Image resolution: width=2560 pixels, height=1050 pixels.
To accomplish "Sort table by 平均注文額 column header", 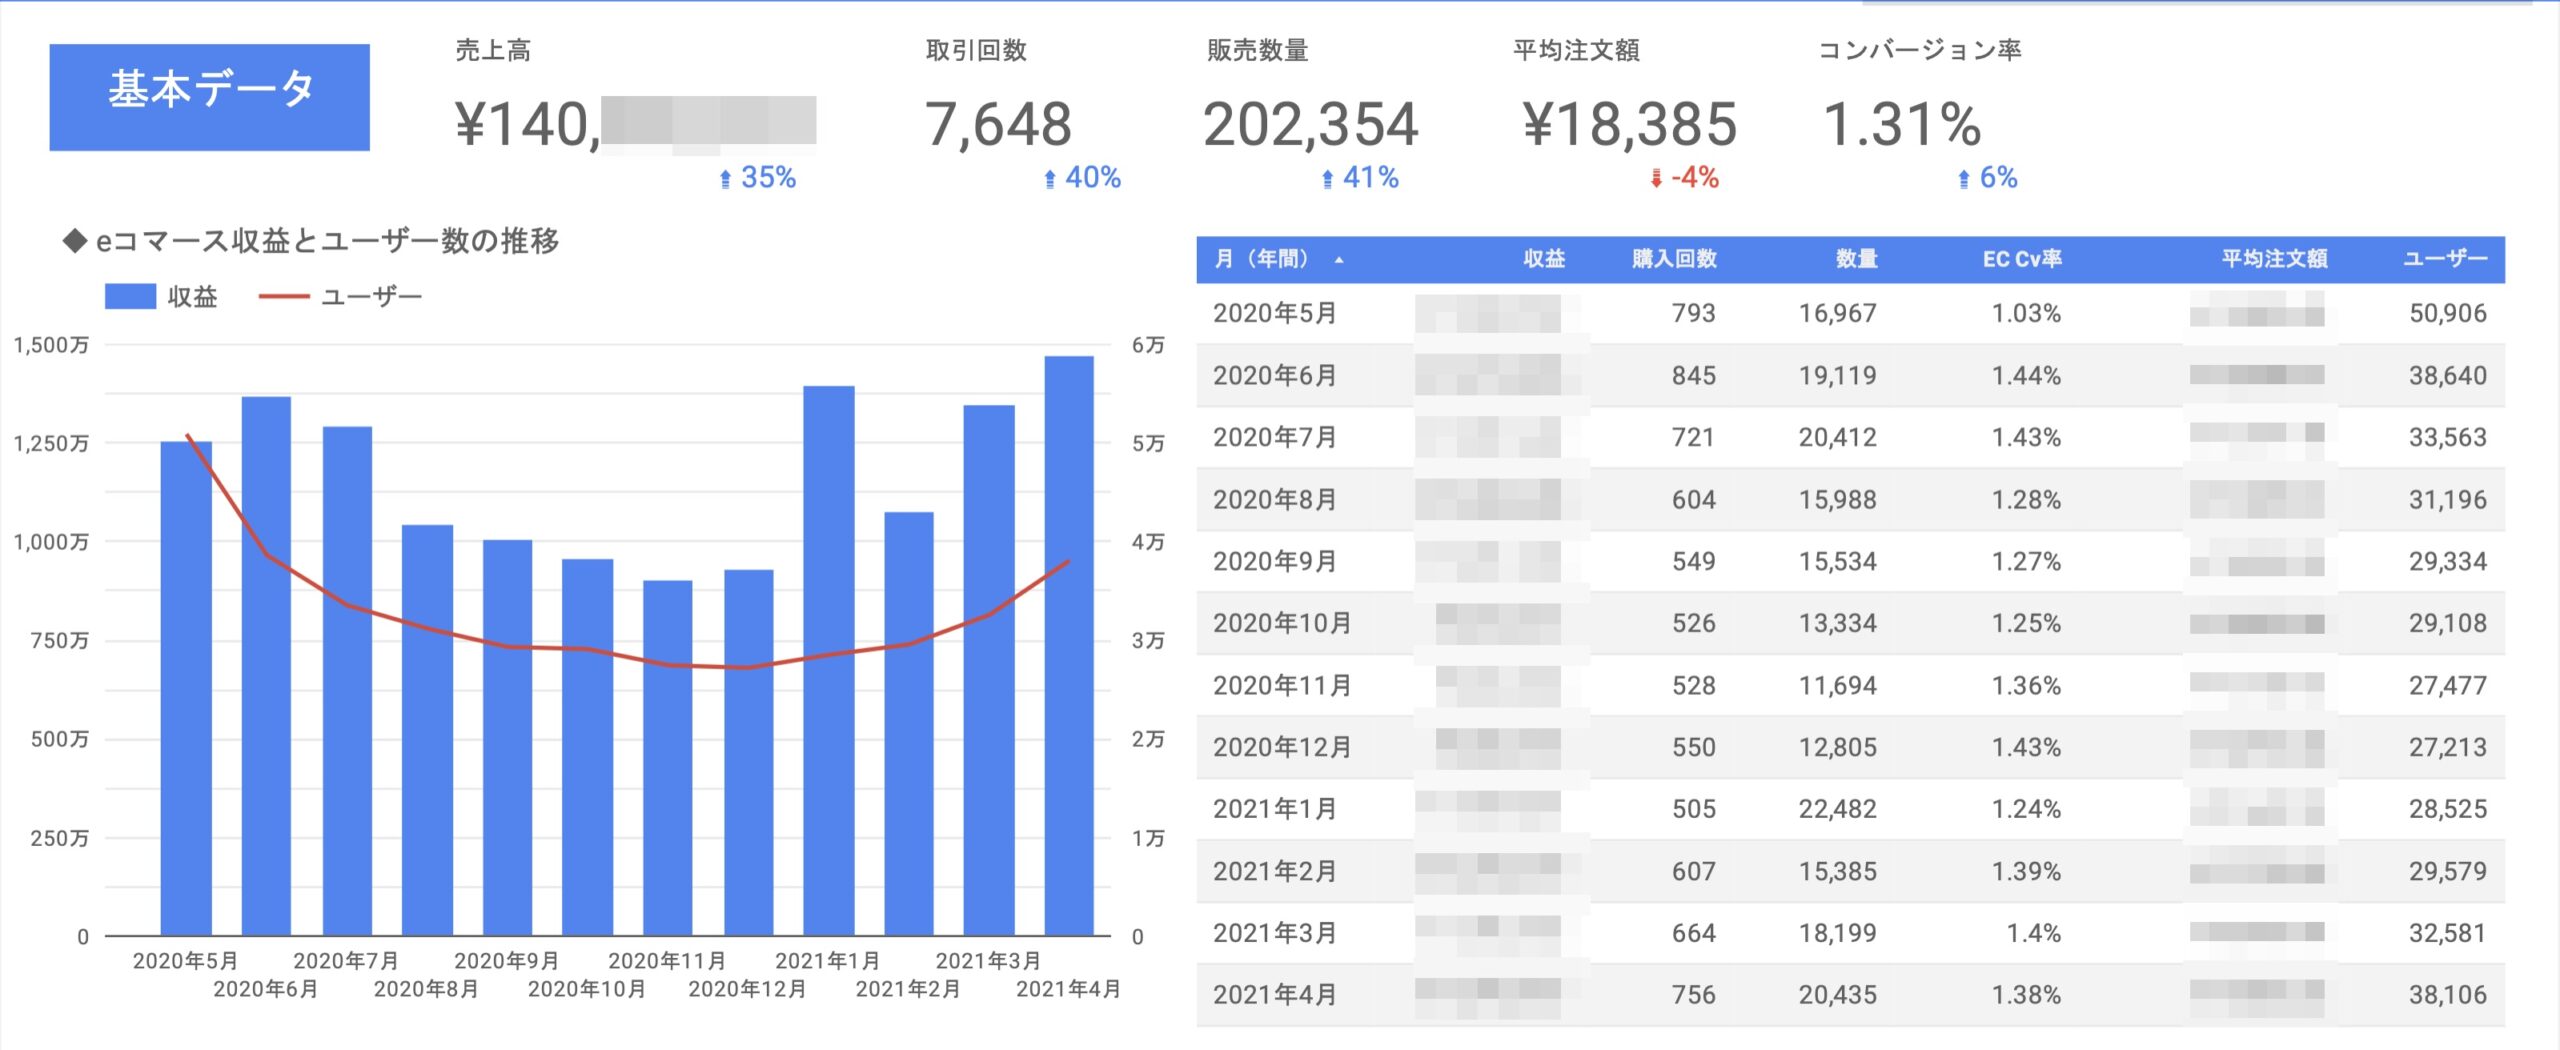I will [2274, 260].
